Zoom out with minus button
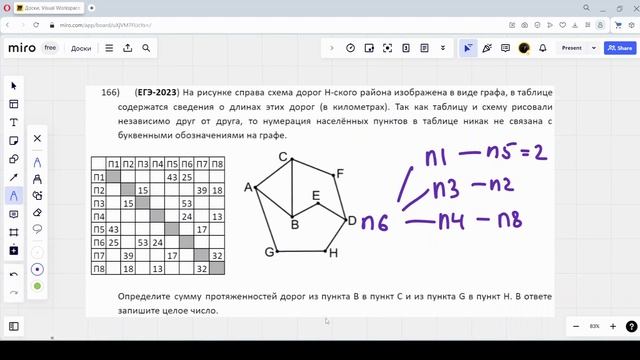The width and height of the screenshot is (640, 360). point(576,326)
